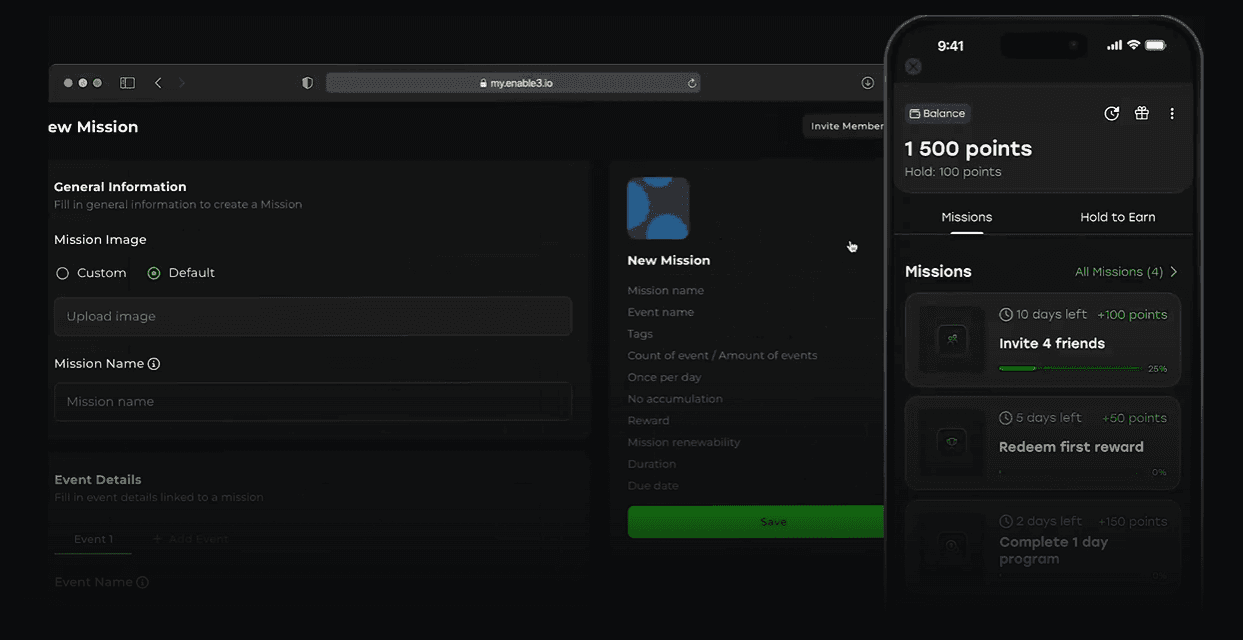Open the privacy shield icon in browser toolbar

[308, 83]
